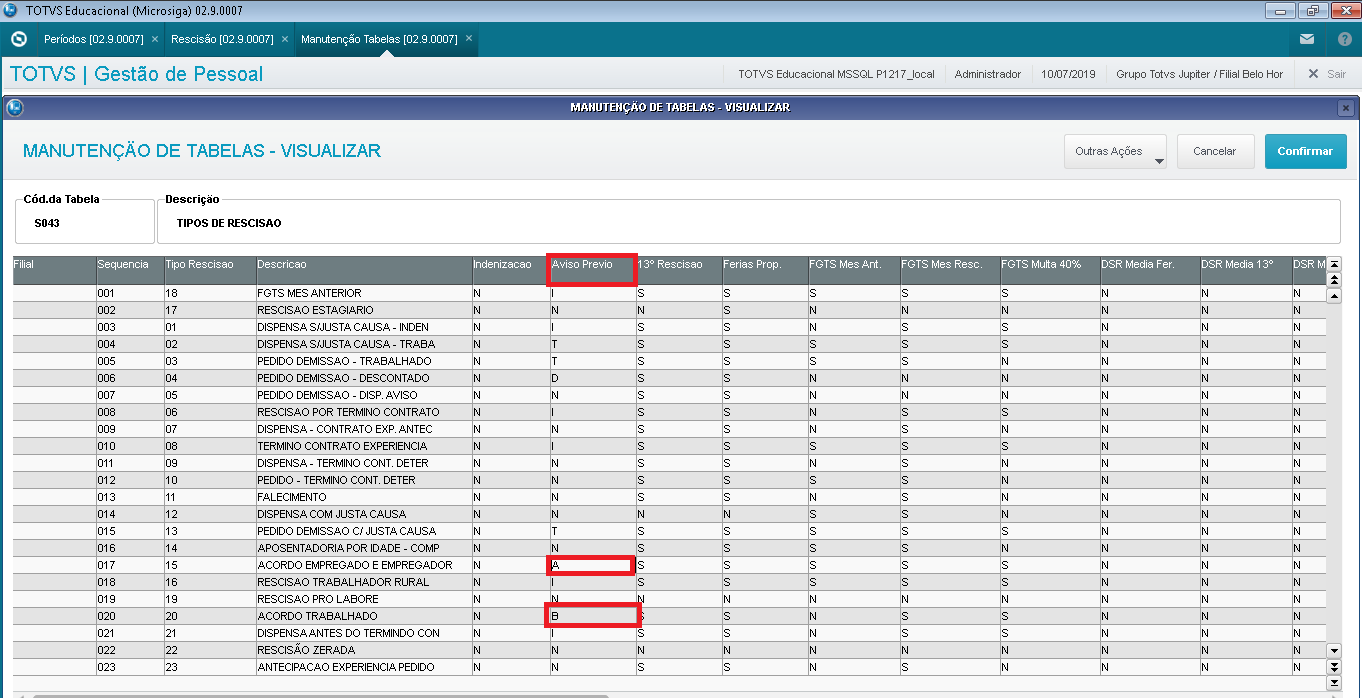Select the PEDIDO DEMISSAO C/ JUSTA CAUSA row

point(669,531)
